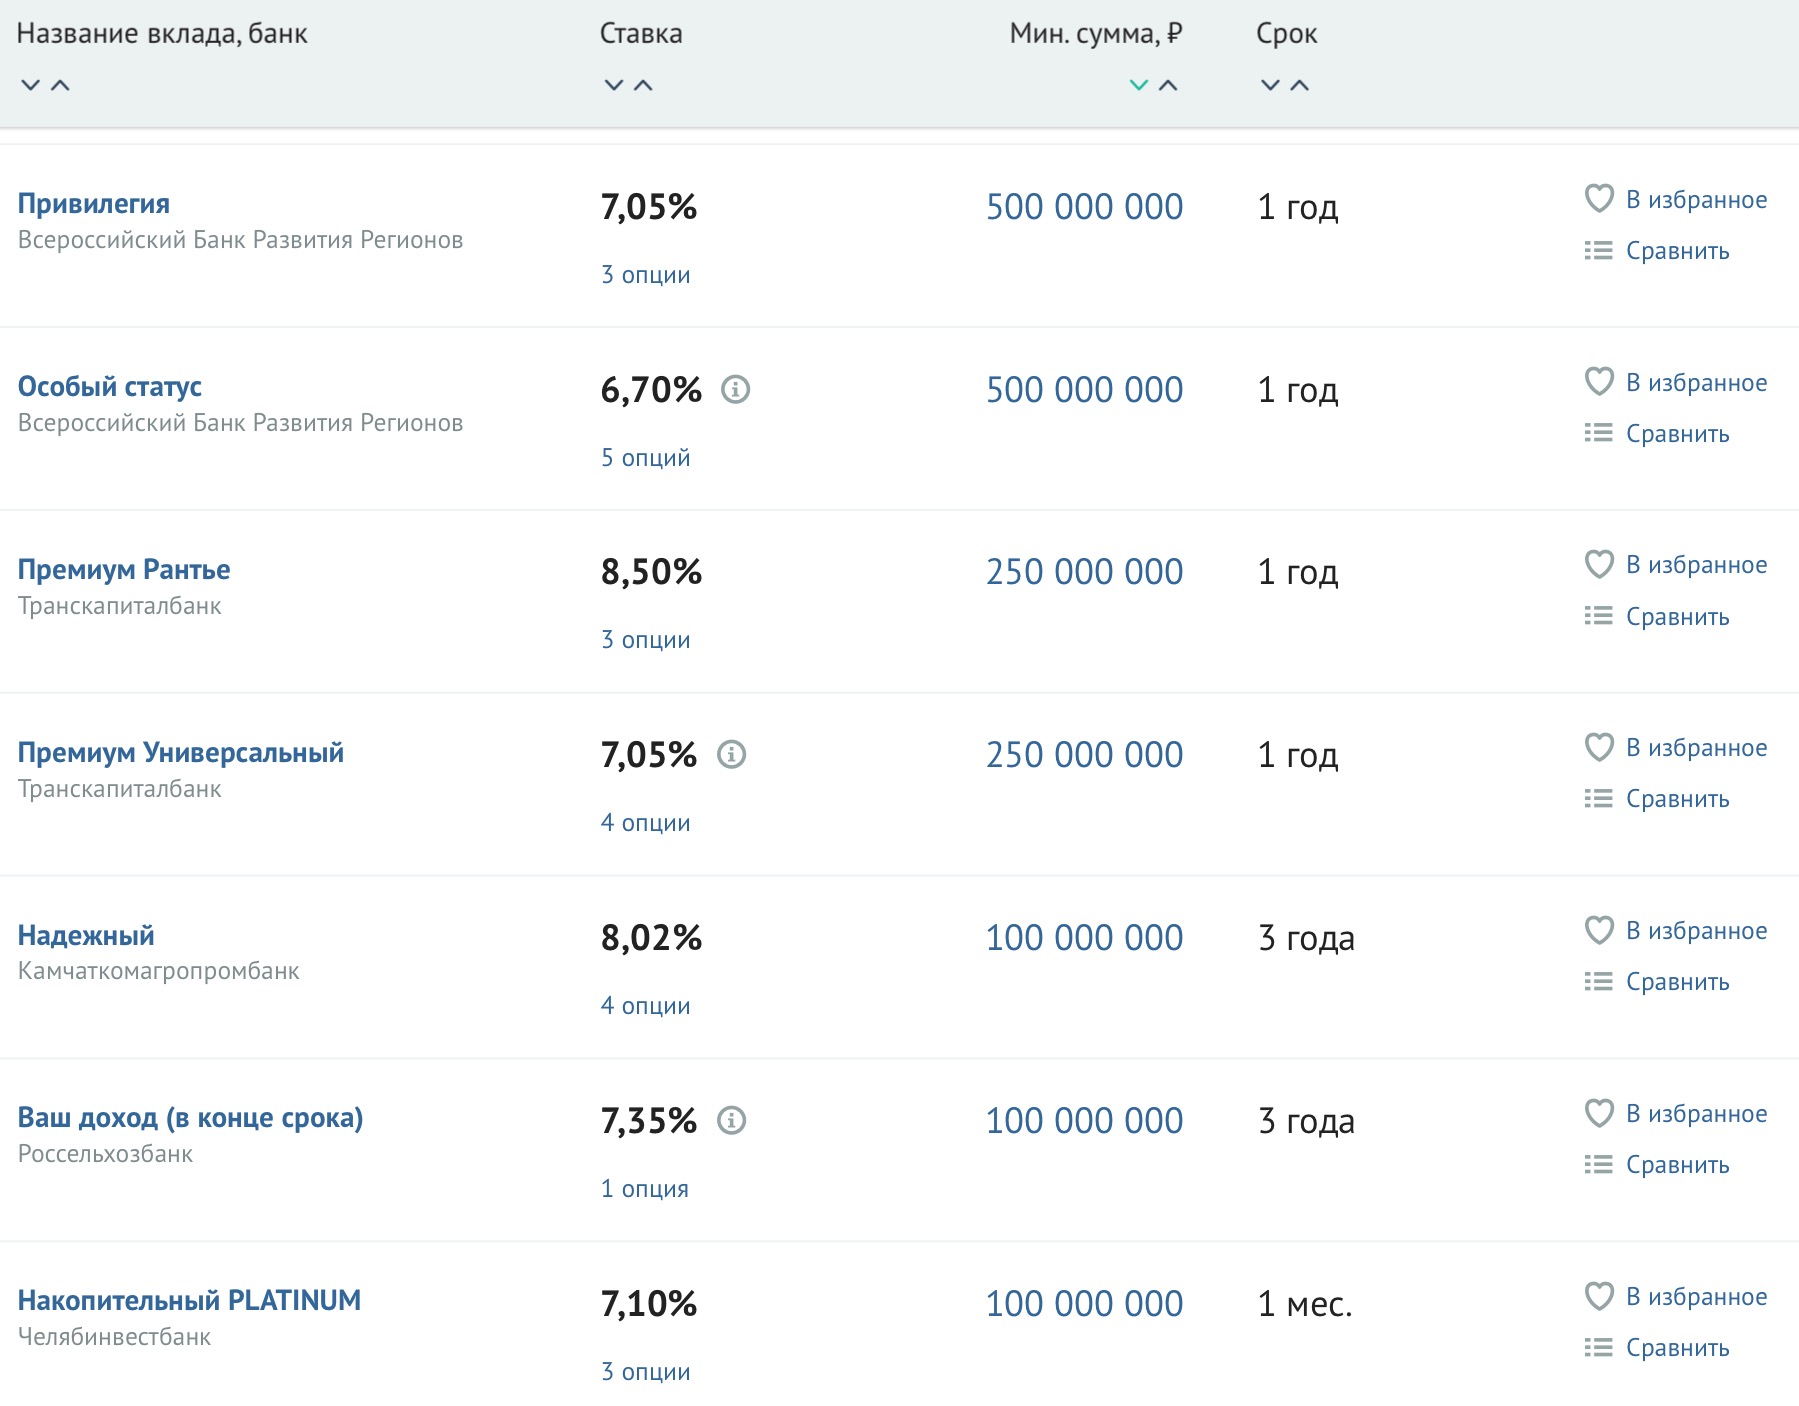Sort deposit name column ascending

pos(60,85)
